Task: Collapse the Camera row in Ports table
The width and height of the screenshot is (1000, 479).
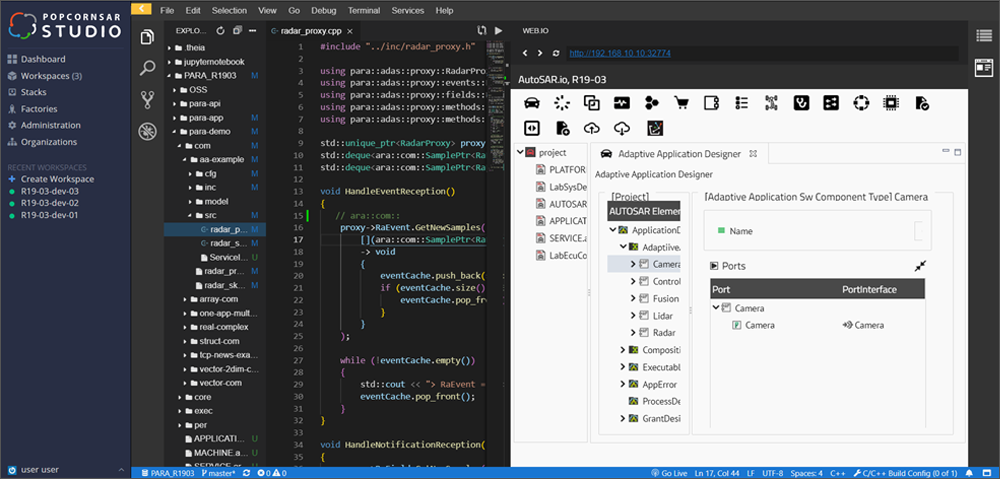Action: [716, 308]
